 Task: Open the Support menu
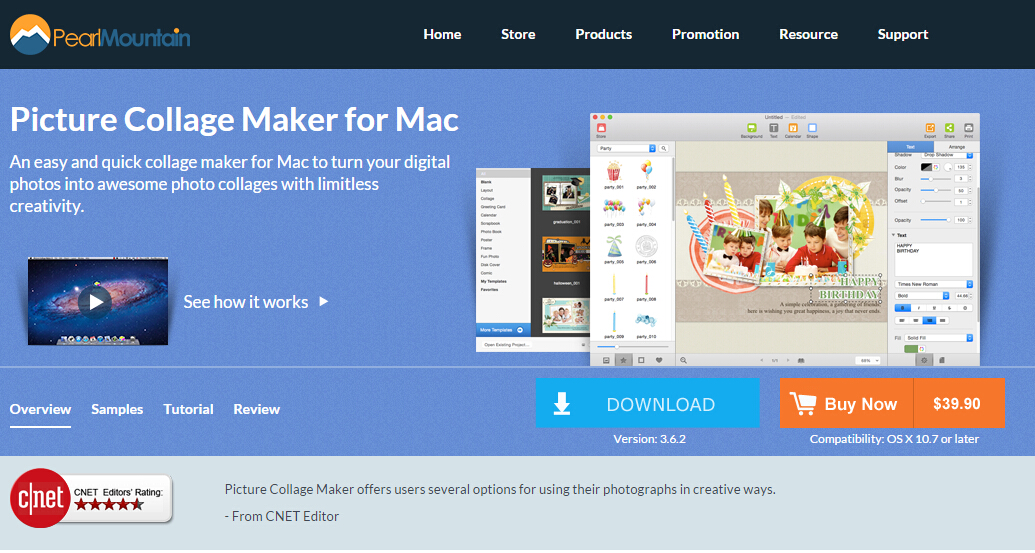(x=902, y=34)
